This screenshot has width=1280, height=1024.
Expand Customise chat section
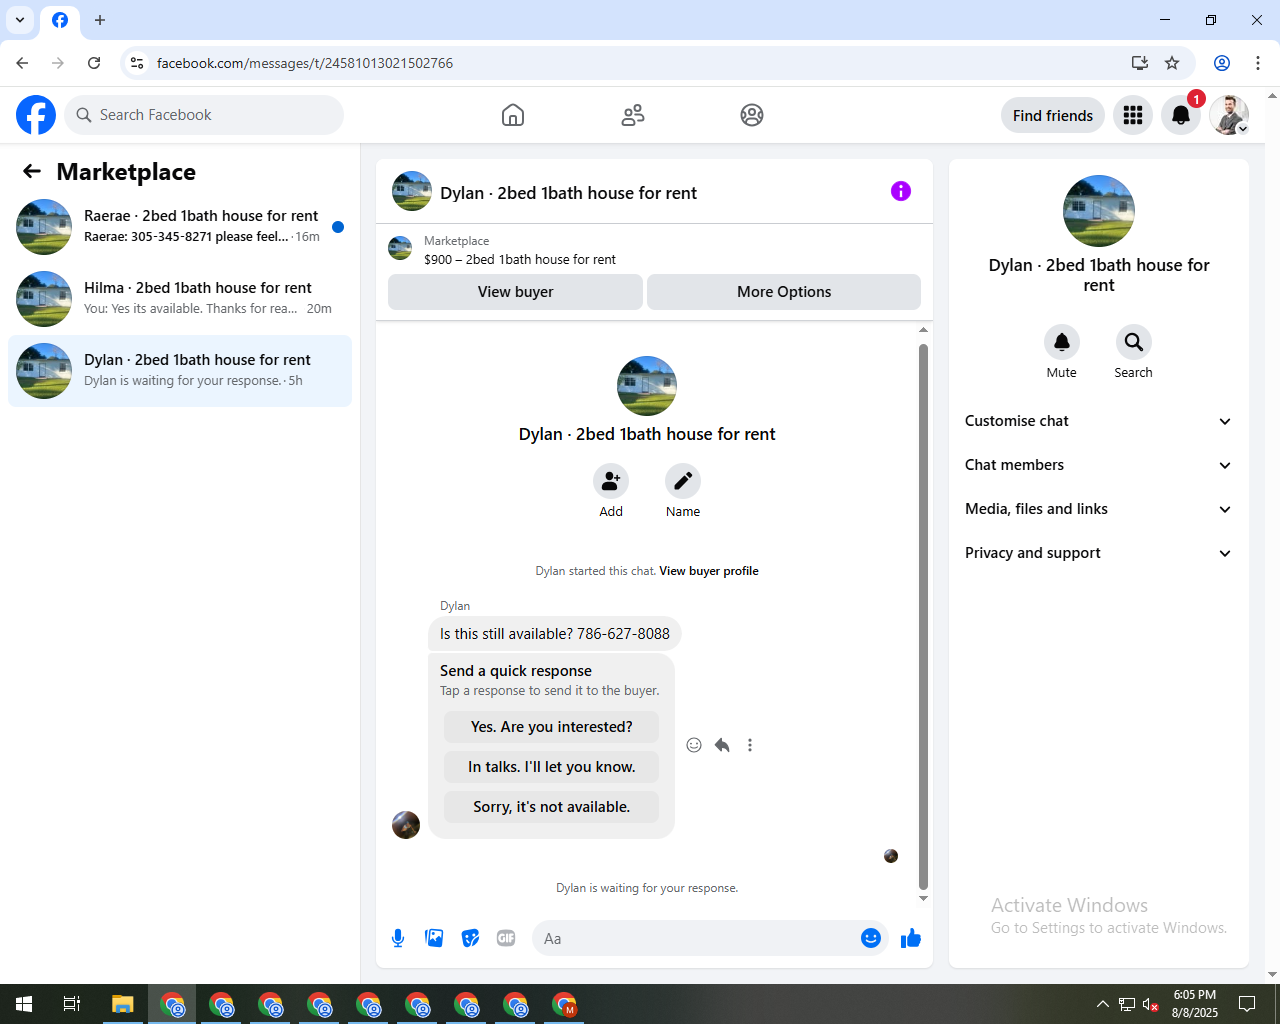(1099, 421)
